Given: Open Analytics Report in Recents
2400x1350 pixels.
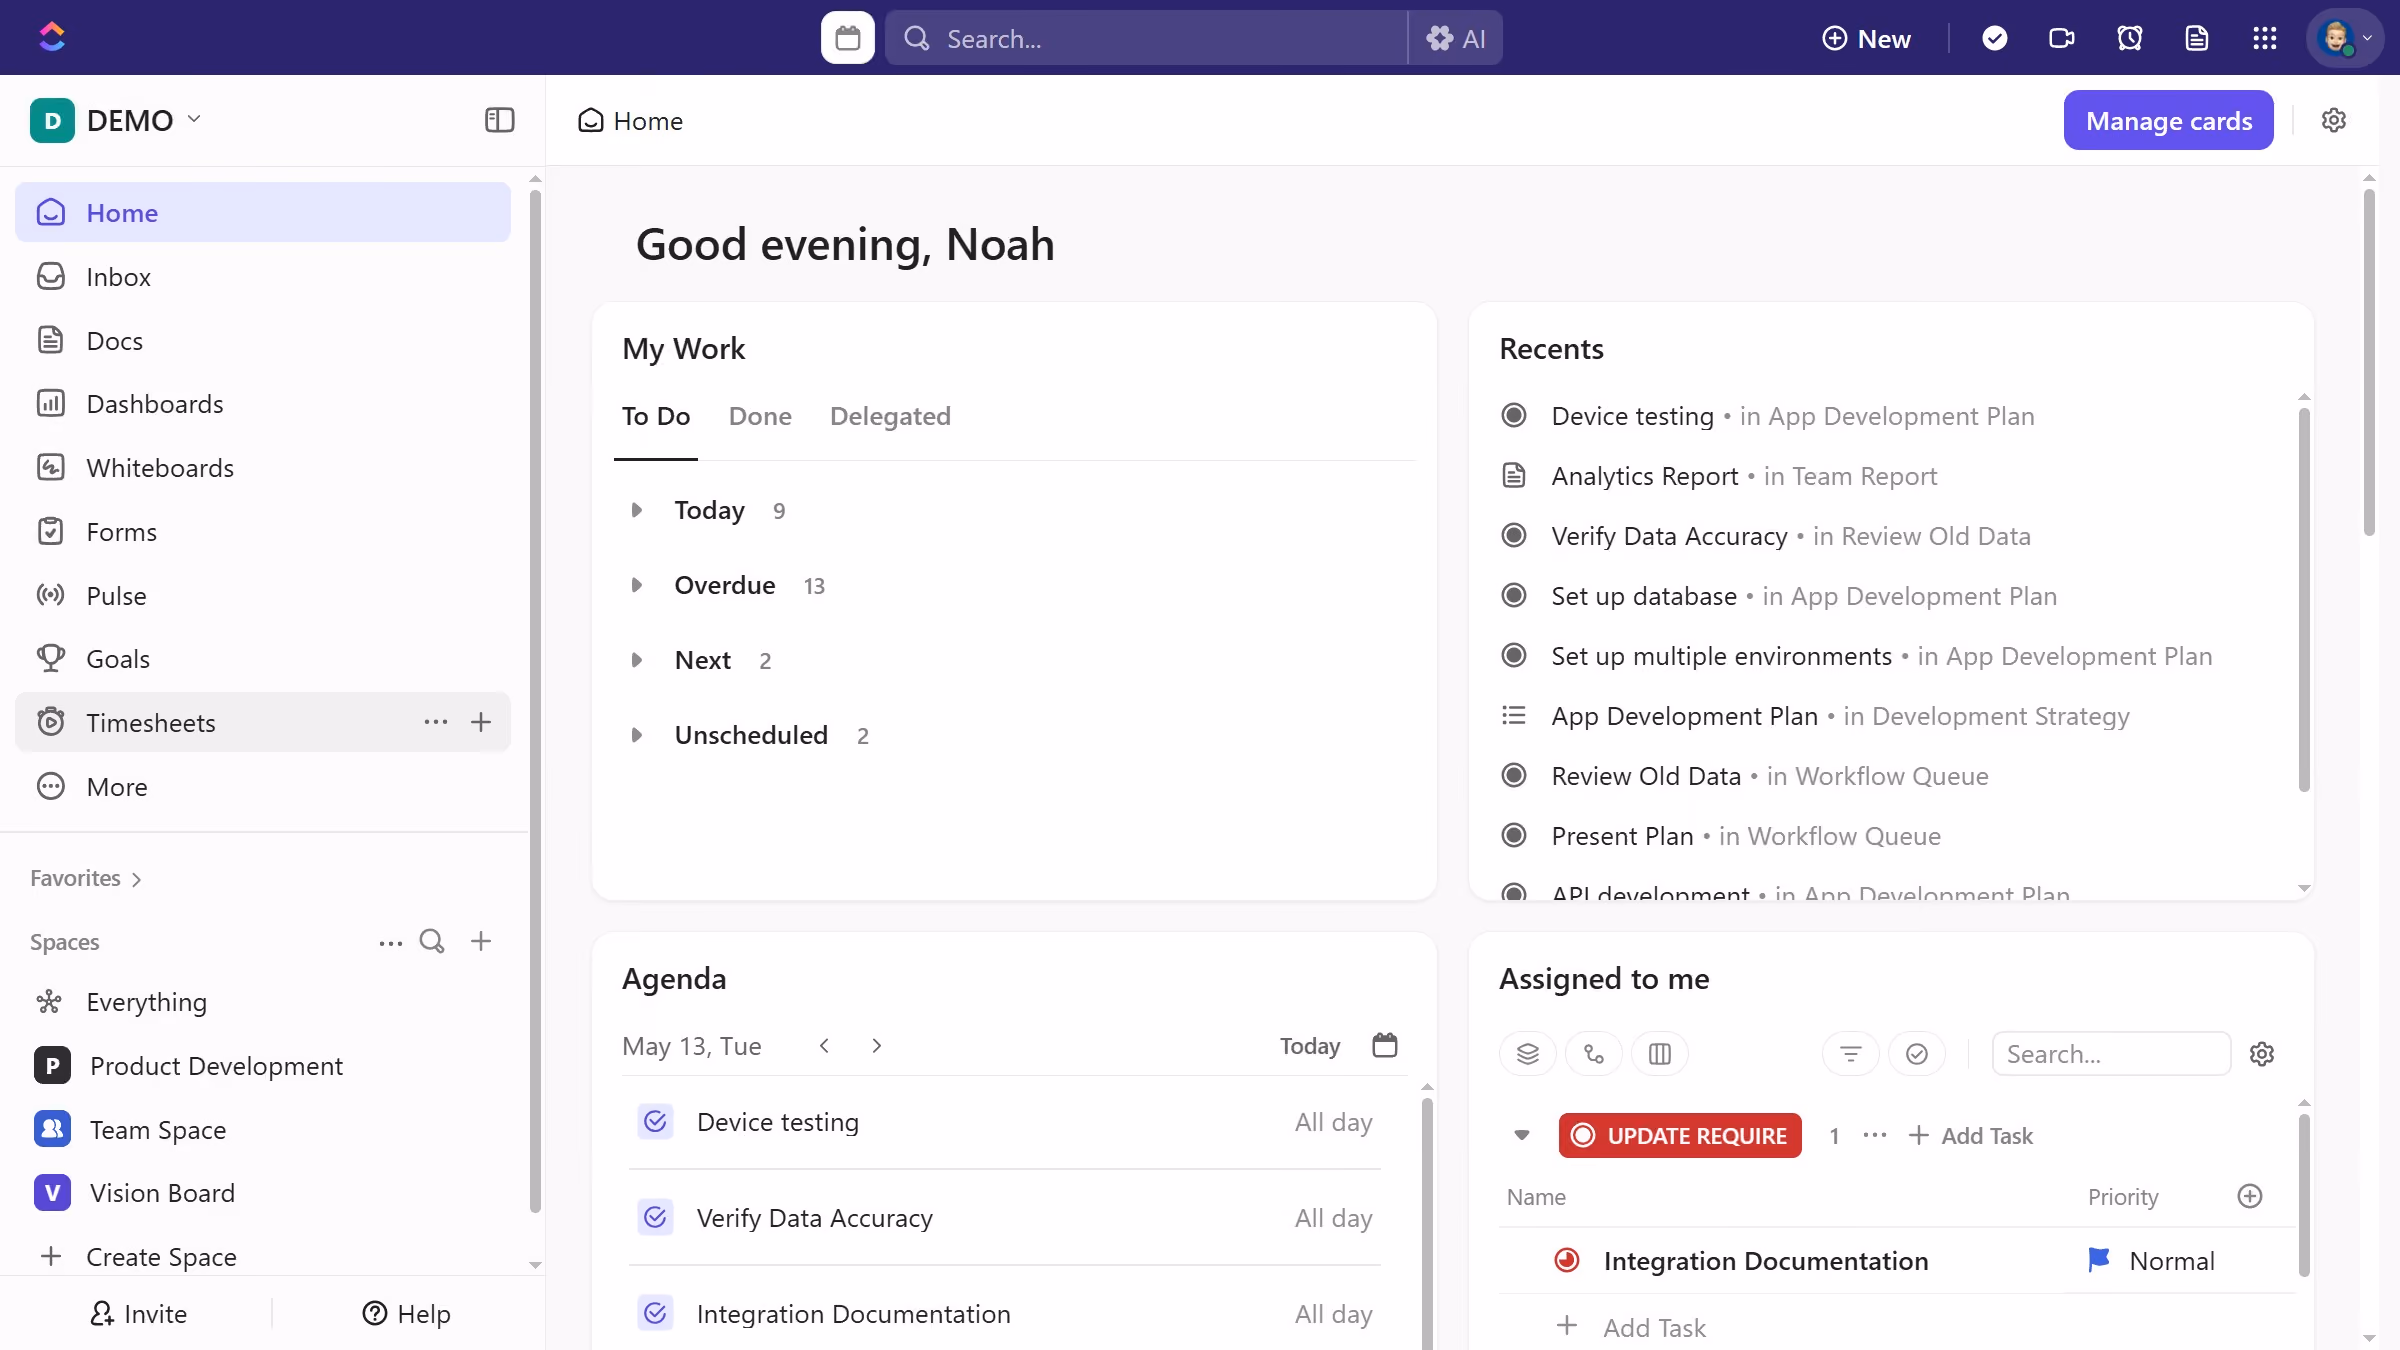Looking at the screenshot, I should (1645, 476).
